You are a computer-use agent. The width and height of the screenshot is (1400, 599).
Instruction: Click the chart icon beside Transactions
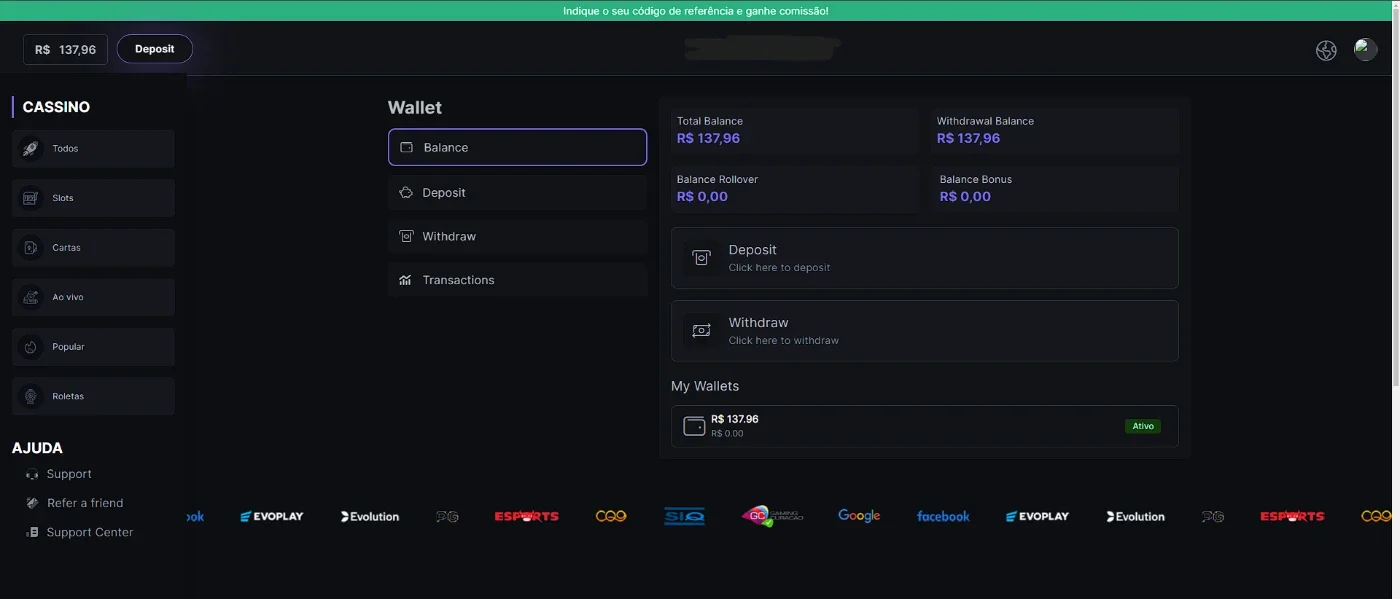click(x=406, y=280)
